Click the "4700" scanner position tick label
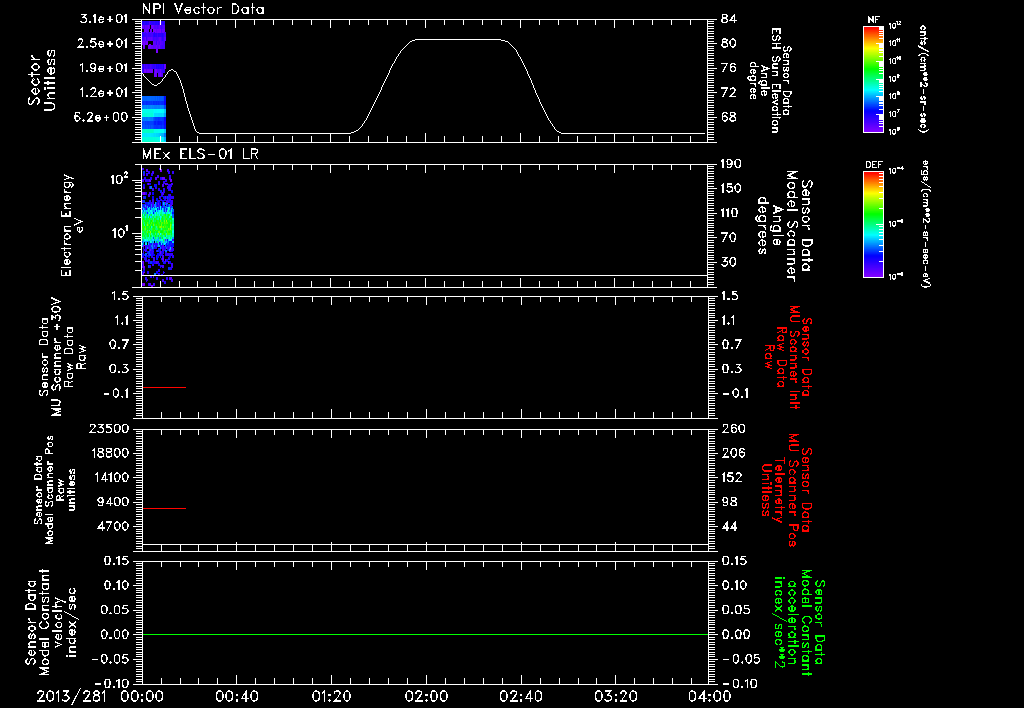The height and width of the screenshot is (708, 1024). click(x=114, y=526)
